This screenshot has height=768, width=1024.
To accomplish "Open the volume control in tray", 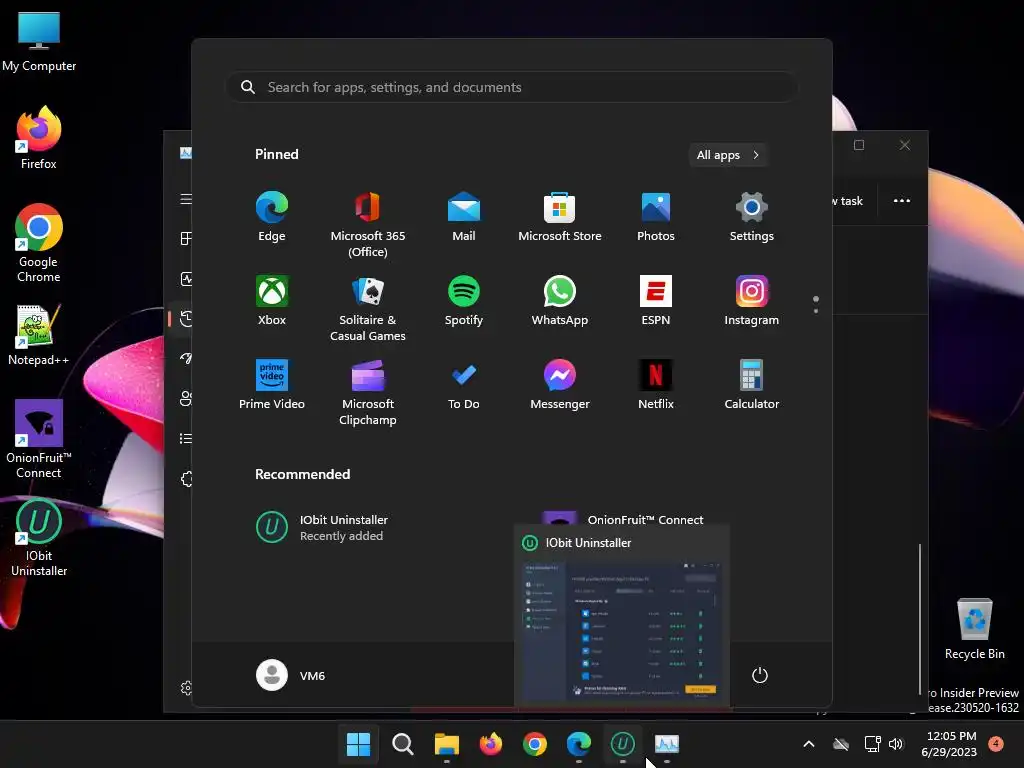I will tap(896, 744).
